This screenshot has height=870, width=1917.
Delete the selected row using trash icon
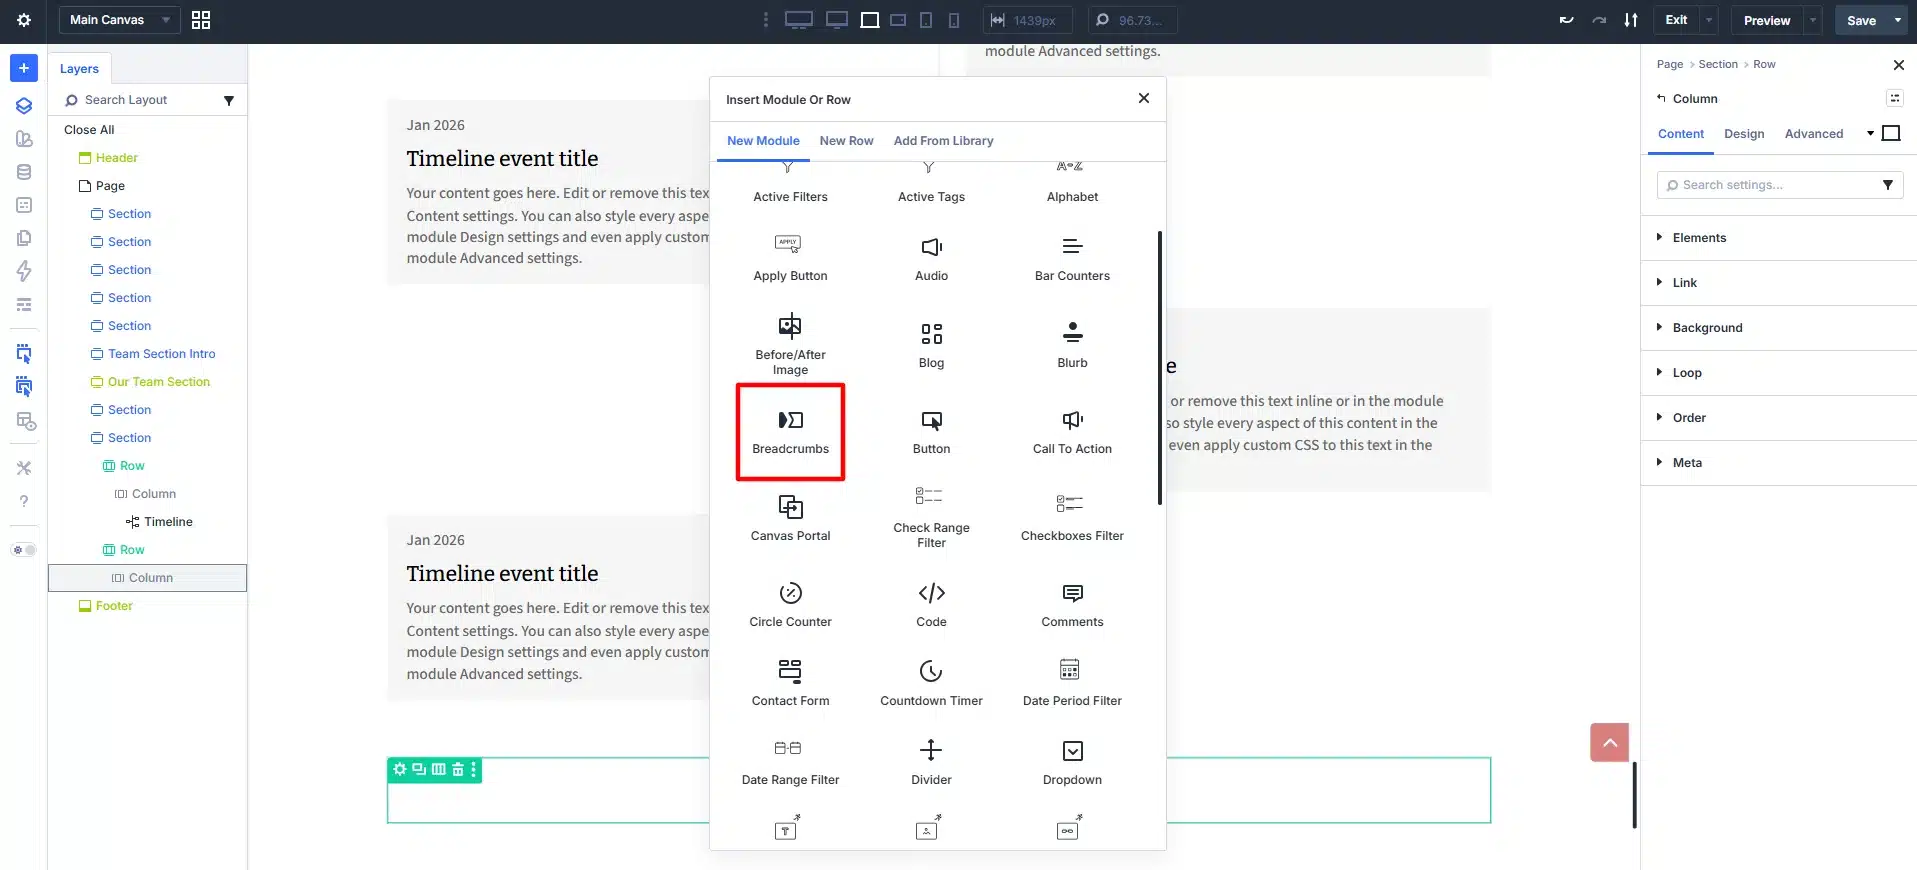[458, 769]
